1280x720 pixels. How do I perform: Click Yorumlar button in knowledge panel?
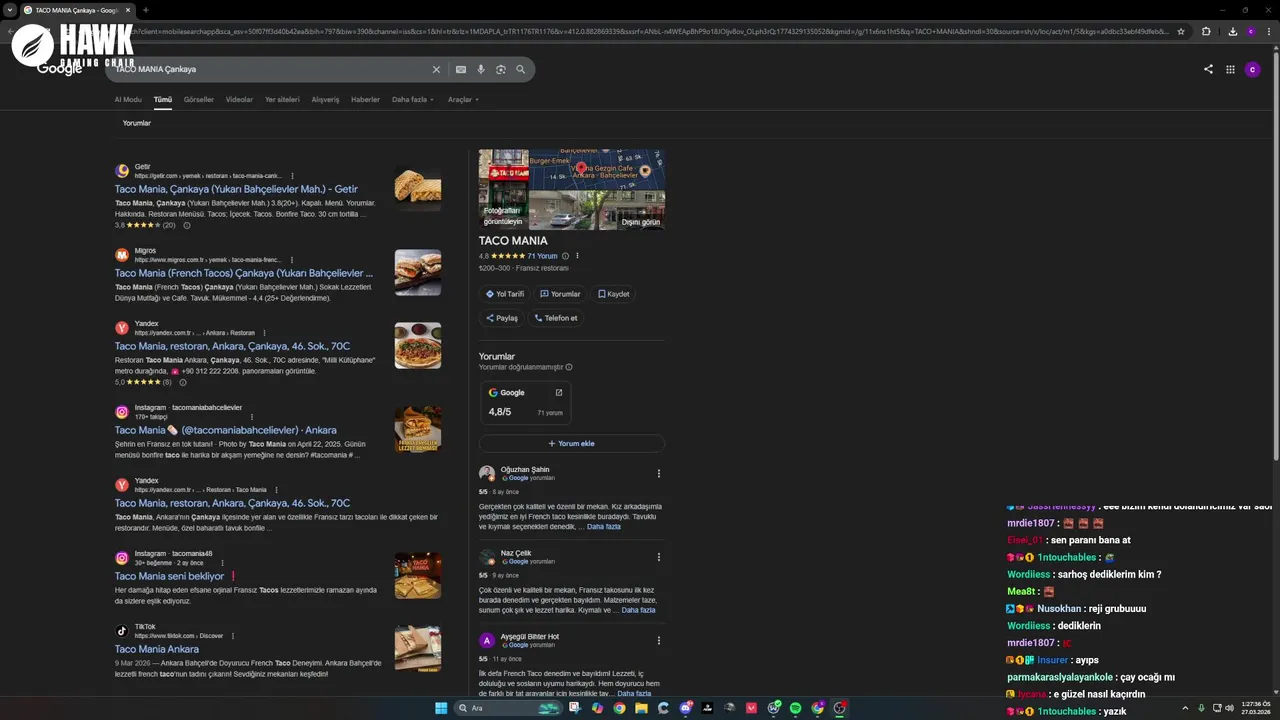coord(560,294)
